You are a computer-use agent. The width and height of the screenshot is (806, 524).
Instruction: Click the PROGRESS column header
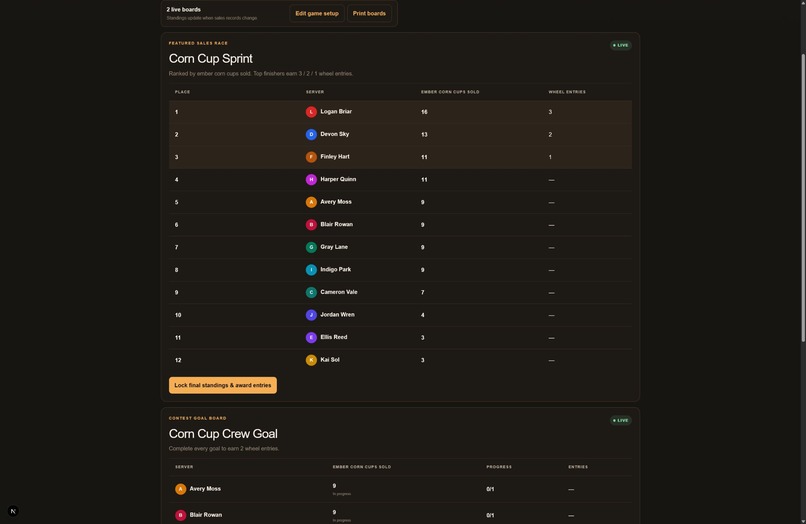click(499, 467)
